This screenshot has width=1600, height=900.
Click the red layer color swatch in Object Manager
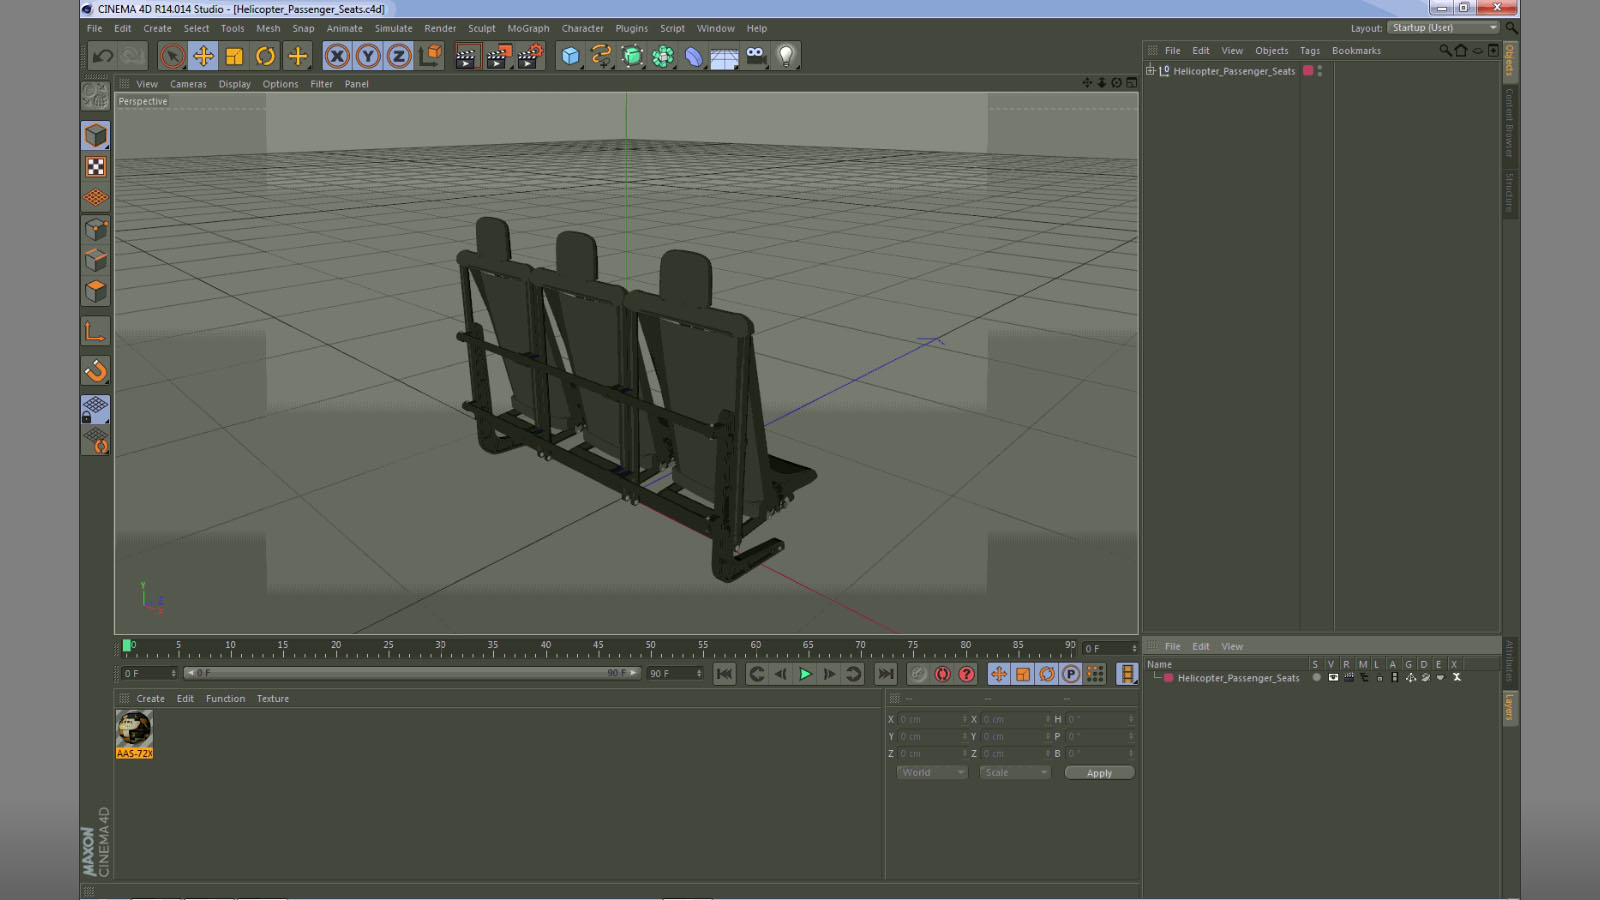pos(1308,71)
